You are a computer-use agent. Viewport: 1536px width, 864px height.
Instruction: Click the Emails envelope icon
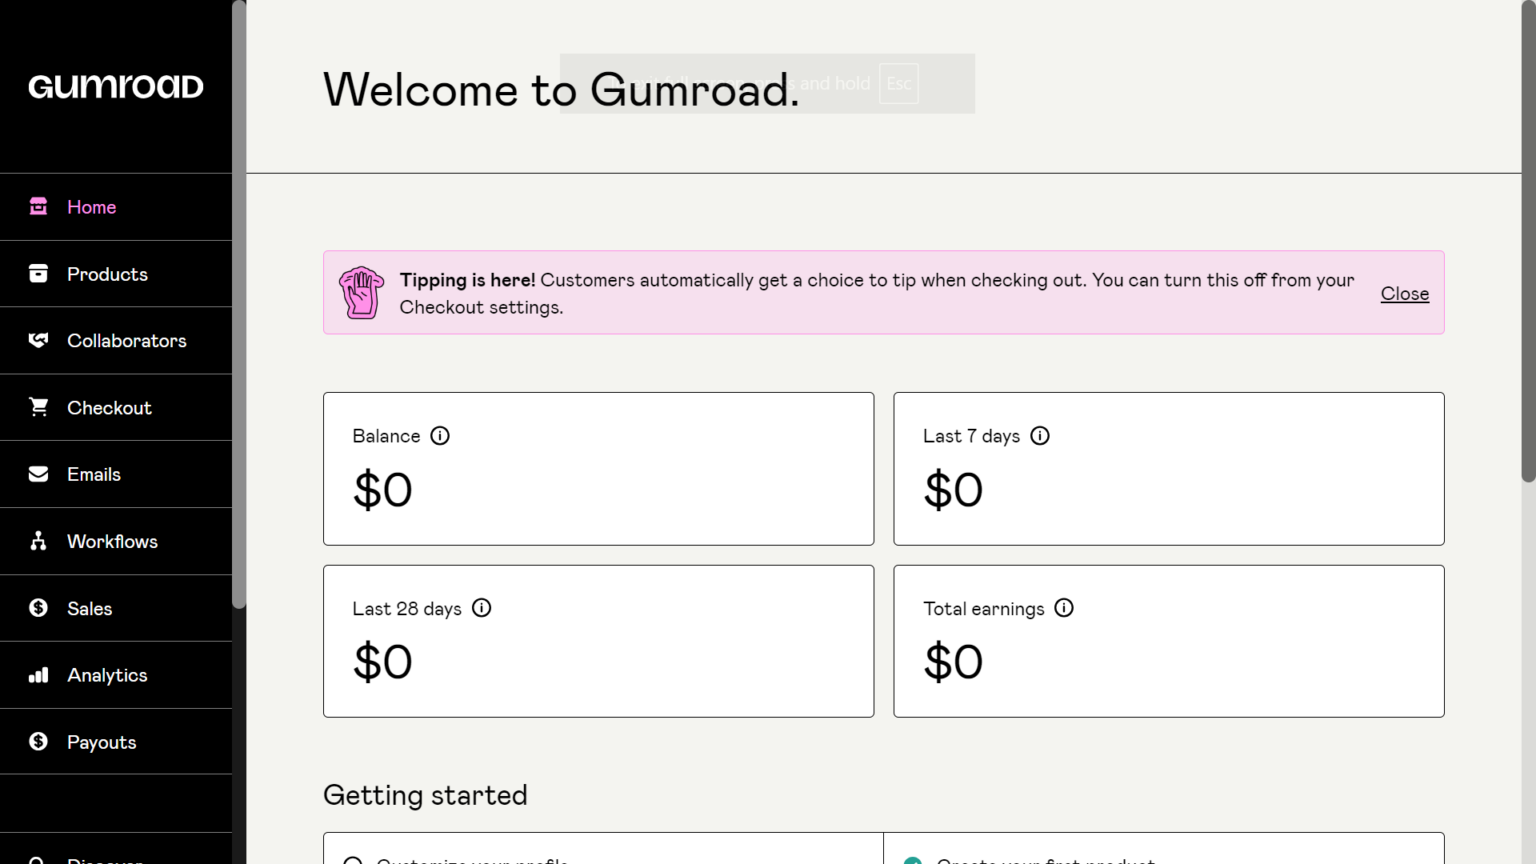point(39,474)
